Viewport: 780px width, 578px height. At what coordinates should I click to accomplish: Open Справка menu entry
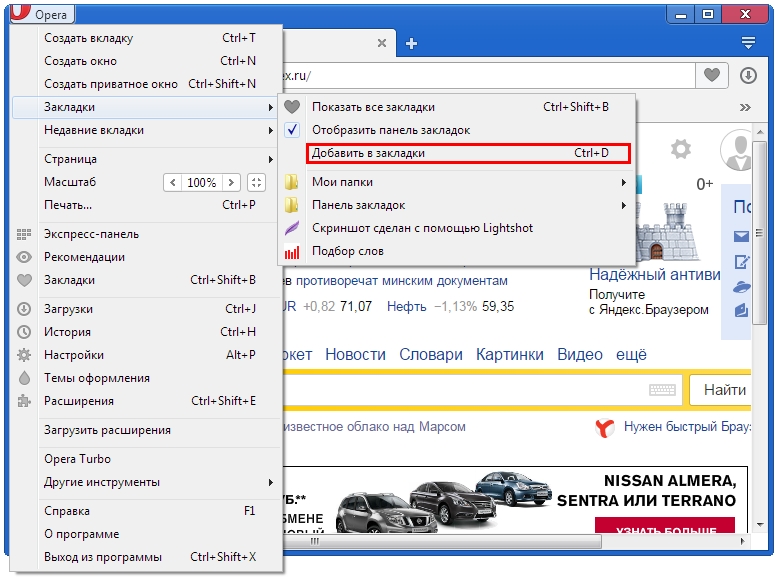(x=147, y=511)
